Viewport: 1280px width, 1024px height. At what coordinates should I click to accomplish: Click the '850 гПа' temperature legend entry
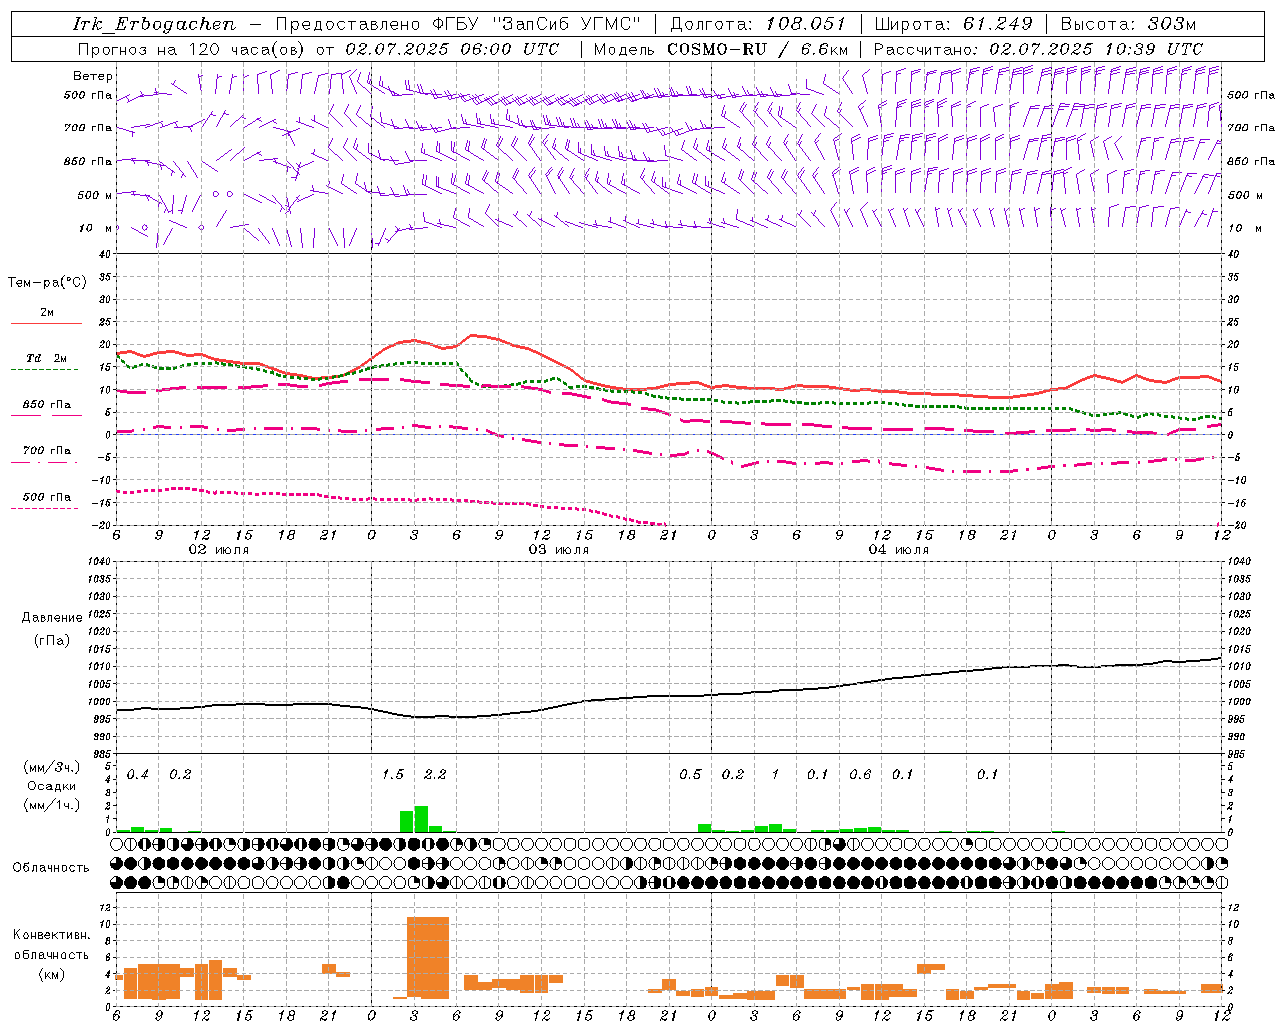click(x=46, y=405)
